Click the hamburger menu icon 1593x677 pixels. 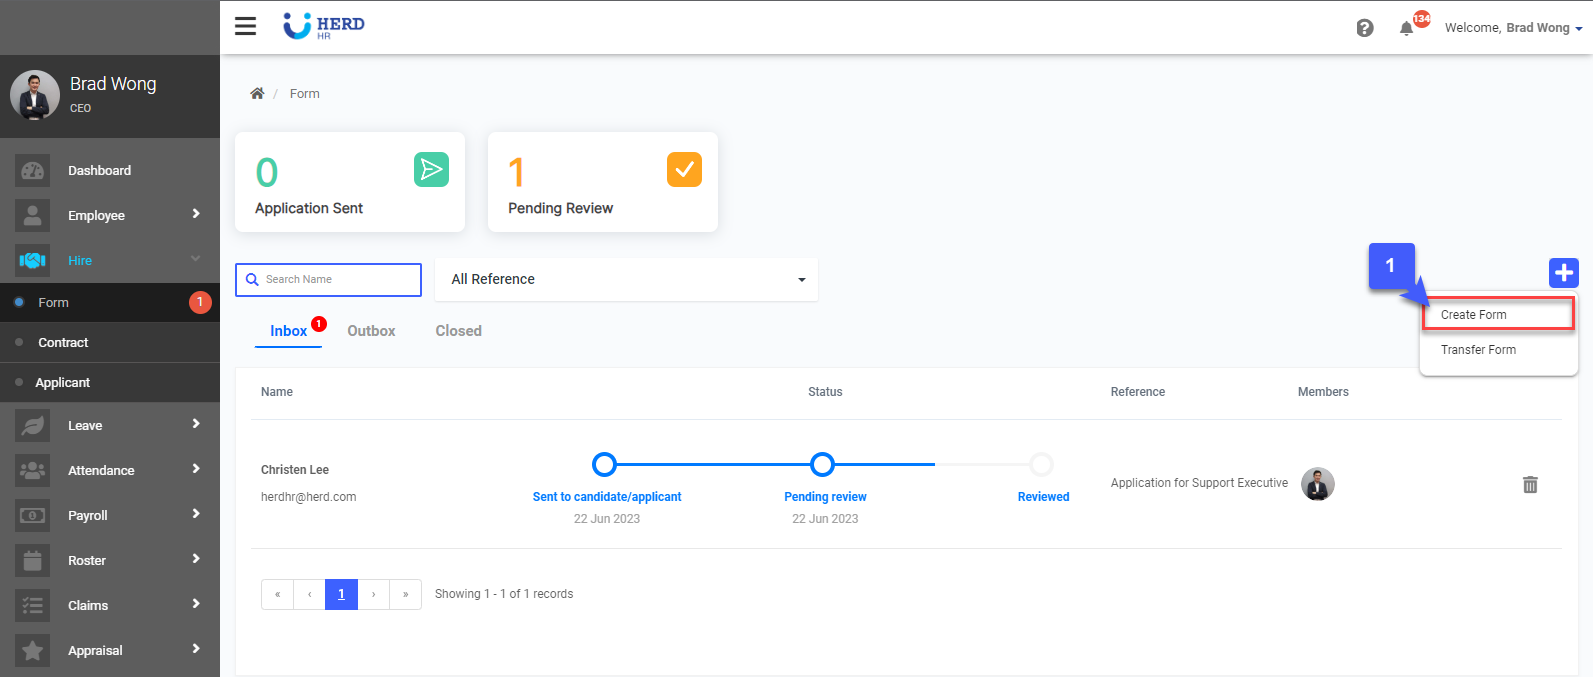[245, 26]
